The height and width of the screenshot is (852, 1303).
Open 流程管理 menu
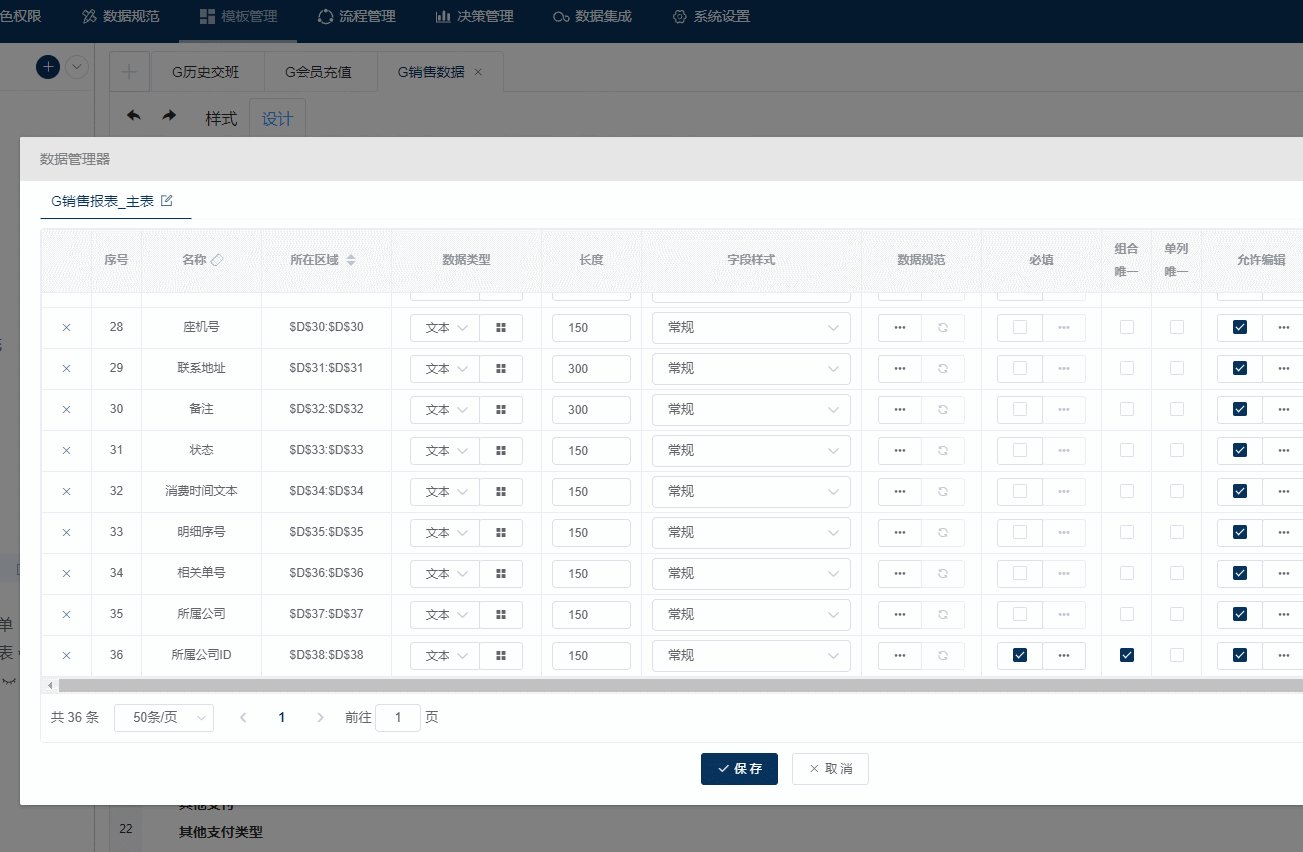click(356, 16)
